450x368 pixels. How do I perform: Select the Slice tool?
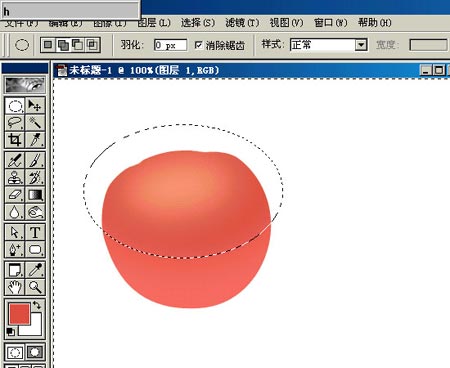(35, 140)
